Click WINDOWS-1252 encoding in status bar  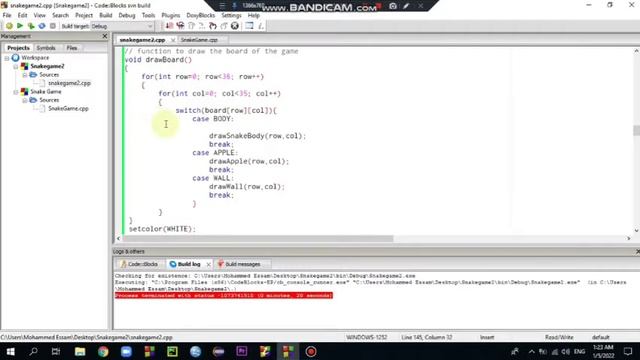tap(367, 337)
